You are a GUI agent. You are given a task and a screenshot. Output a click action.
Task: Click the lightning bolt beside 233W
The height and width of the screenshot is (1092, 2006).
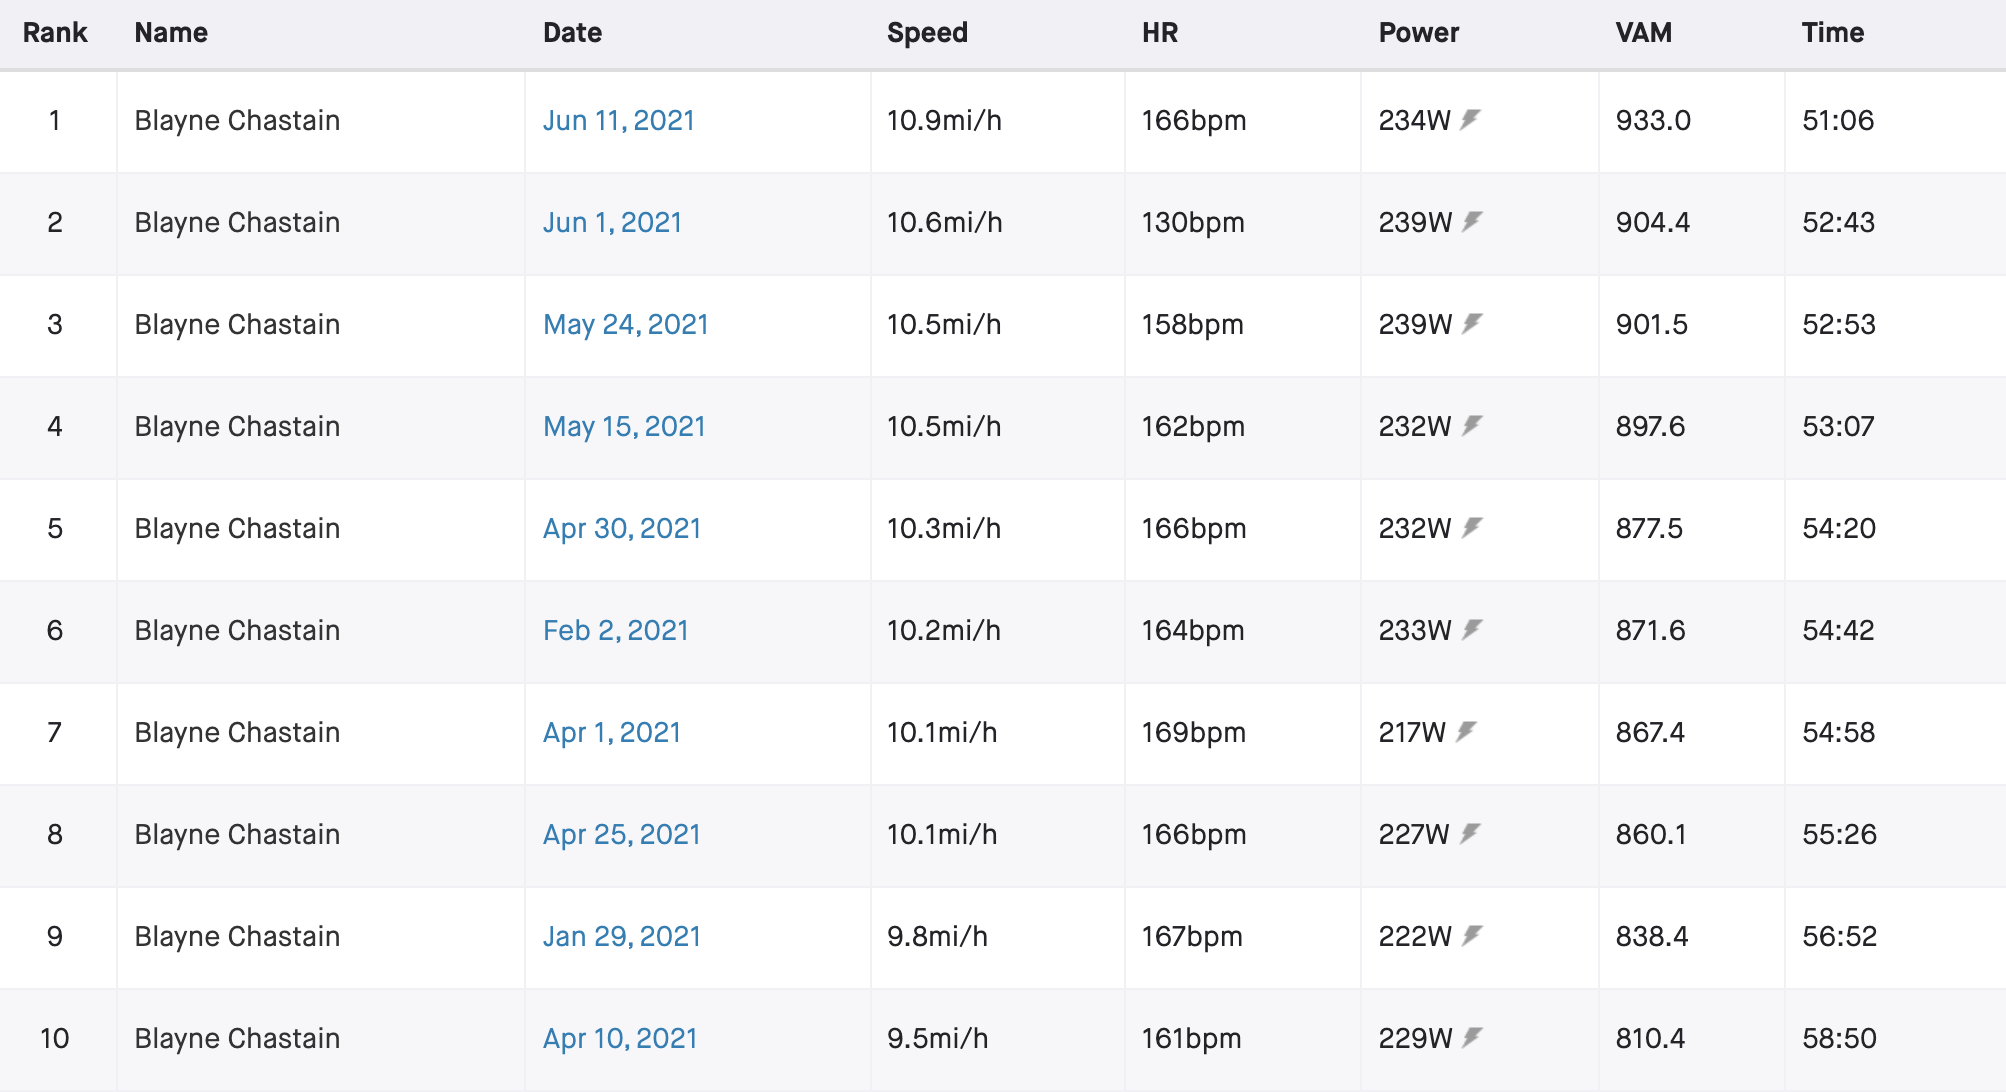[x=1472, y=630]
